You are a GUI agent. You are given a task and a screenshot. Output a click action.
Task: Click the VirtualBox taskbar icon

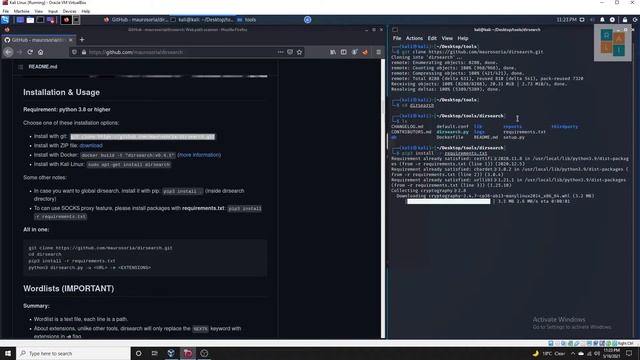pyautogui.click(x=171, y=353)
